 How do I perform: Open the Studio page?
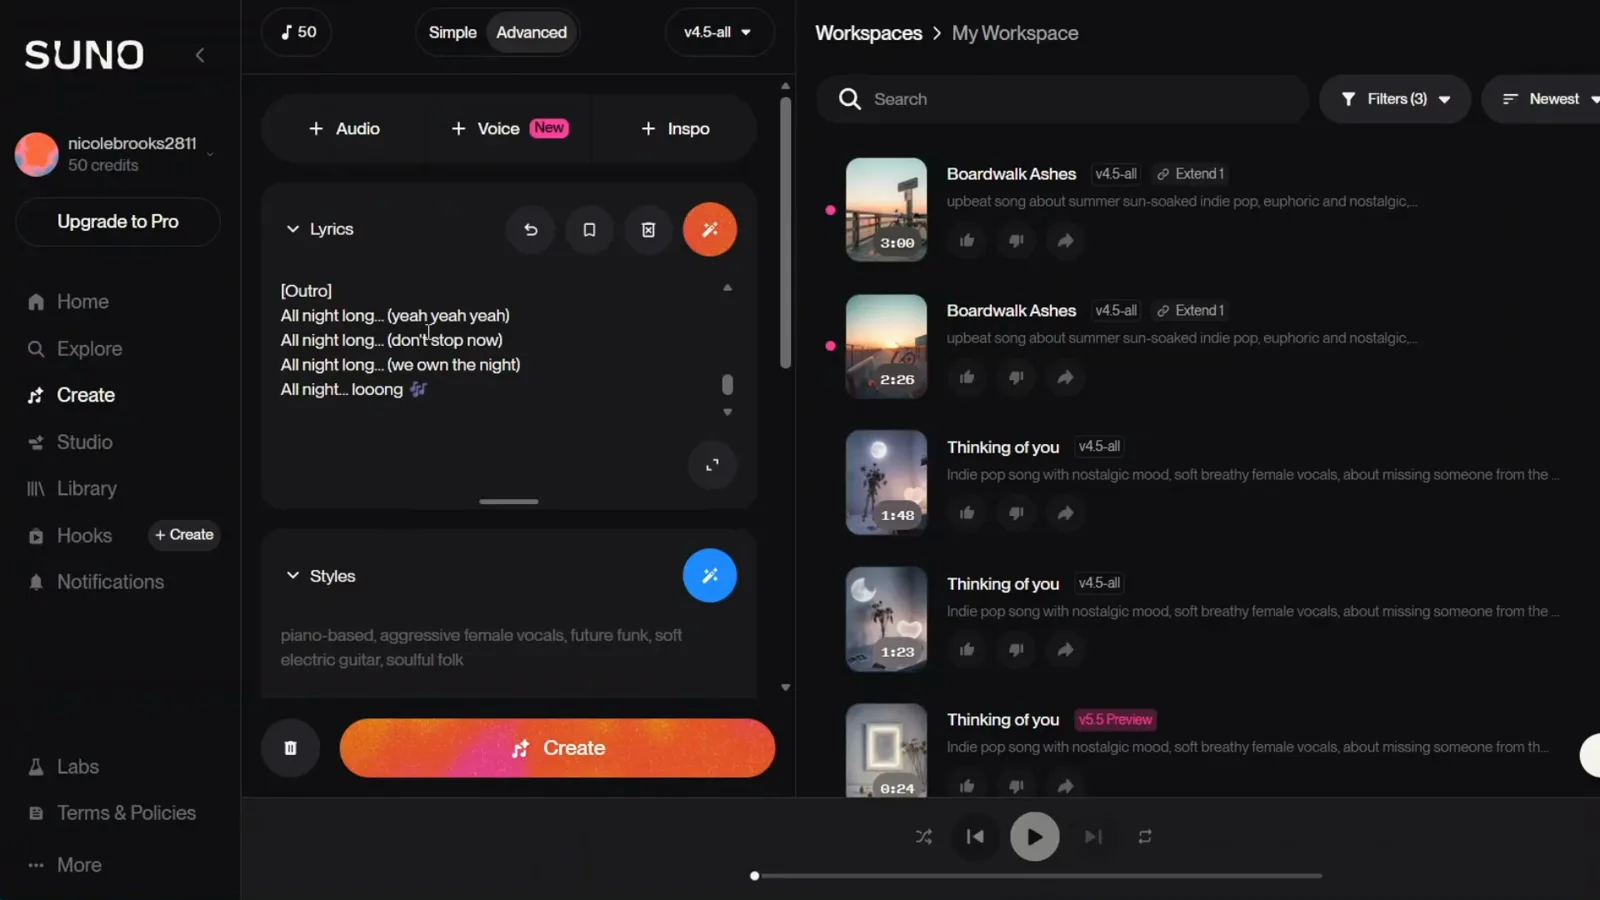click(70, 442)
